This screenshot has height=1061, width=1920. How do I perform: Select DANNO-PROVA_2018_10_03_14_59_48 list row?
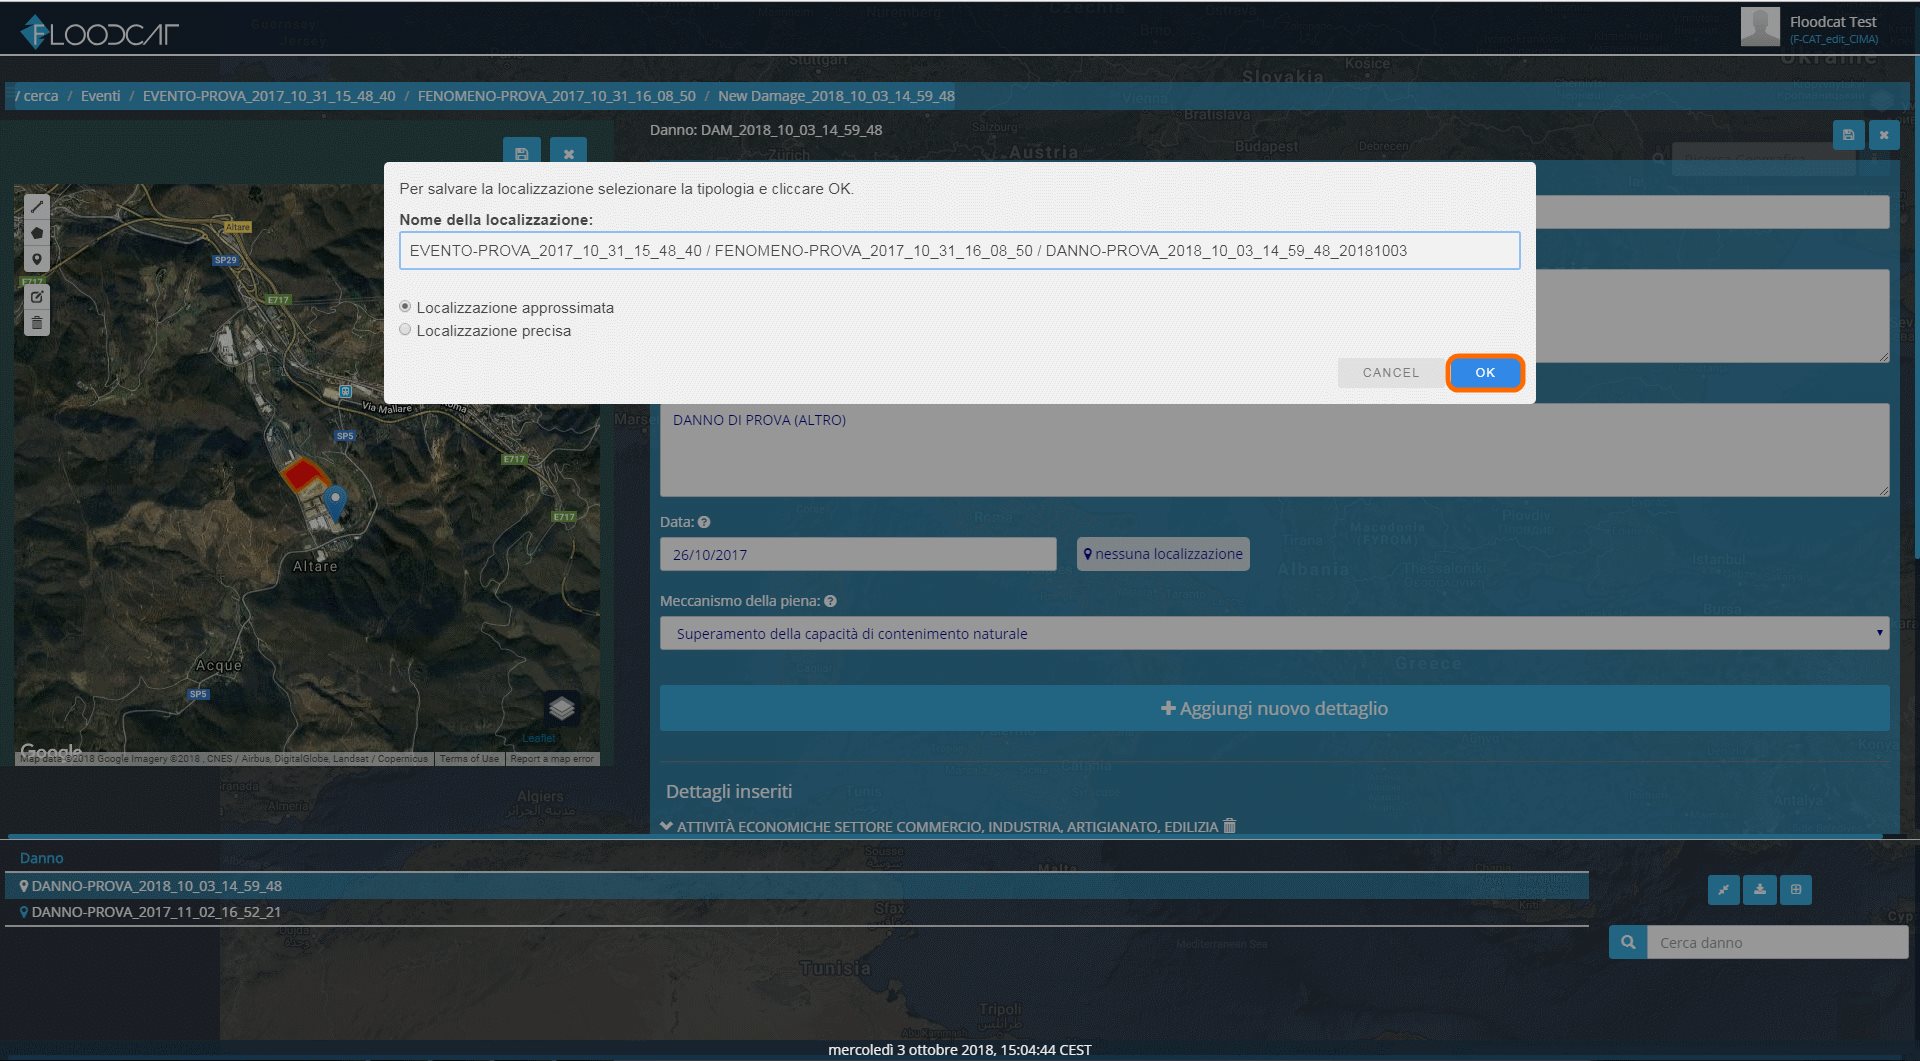[796, 886]
